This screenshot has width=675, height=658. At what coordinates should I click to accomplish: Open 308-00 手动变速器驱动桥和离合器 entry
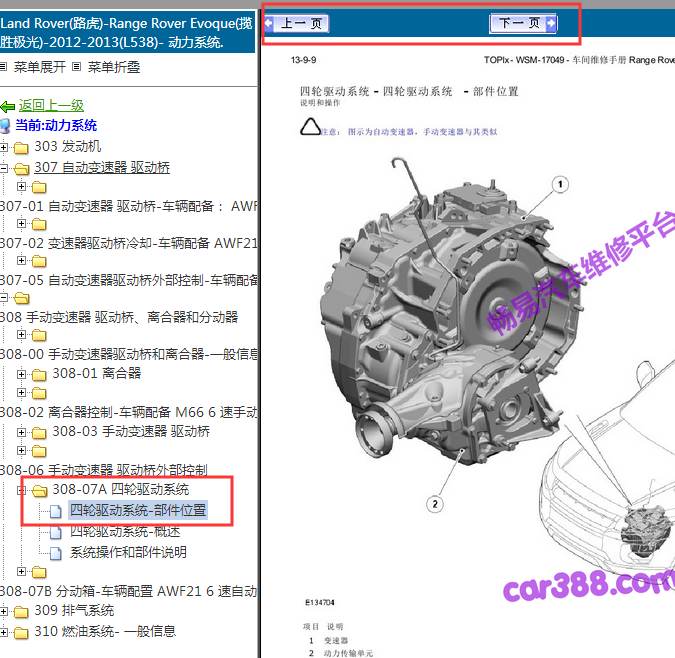click(x=129, y=354)
